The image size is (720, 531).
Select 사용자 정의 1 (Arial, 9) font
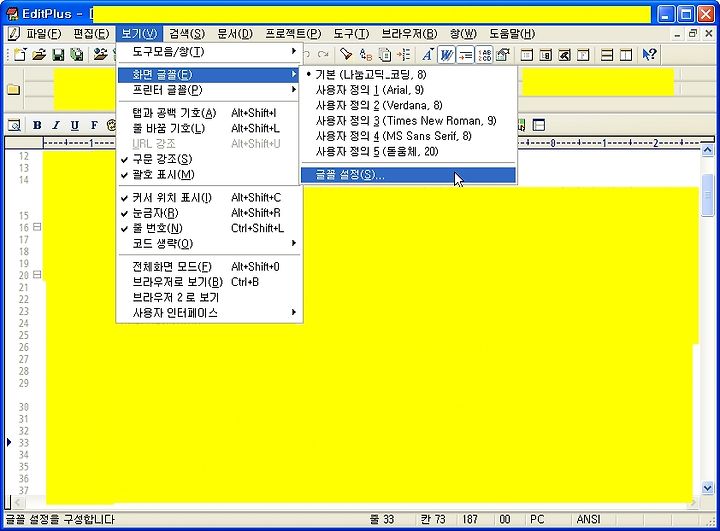tap(408, 90)
